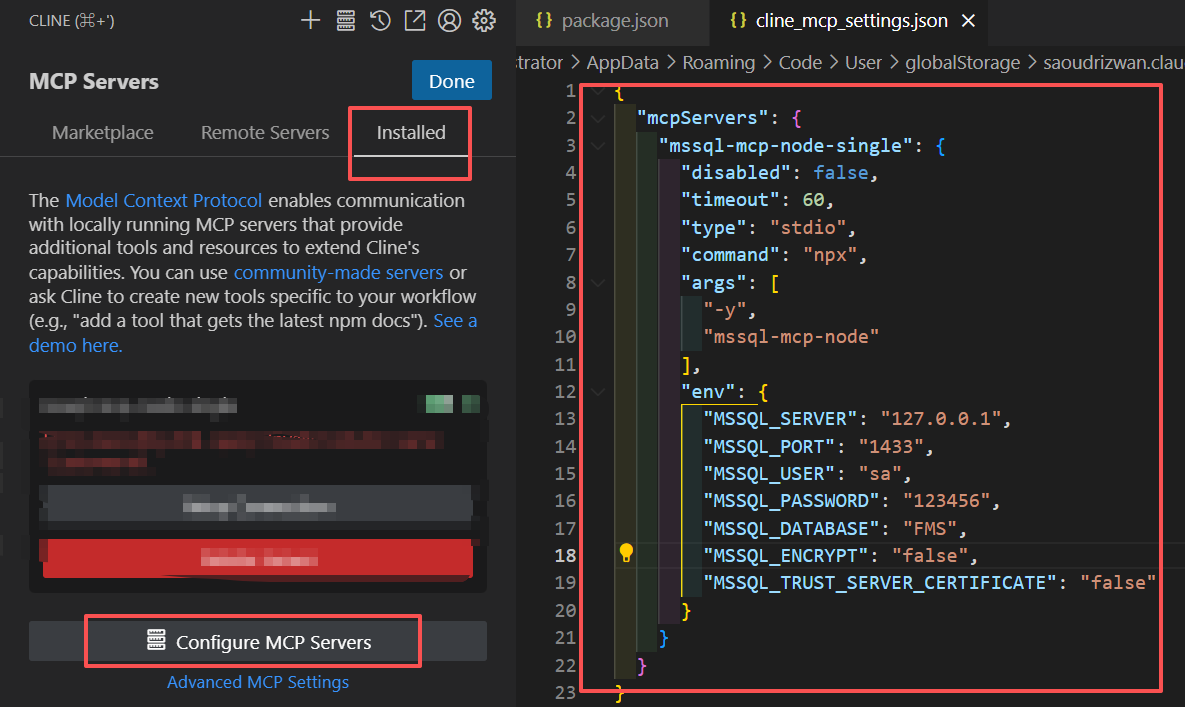Open Cline account icon

tap(449, 20)
